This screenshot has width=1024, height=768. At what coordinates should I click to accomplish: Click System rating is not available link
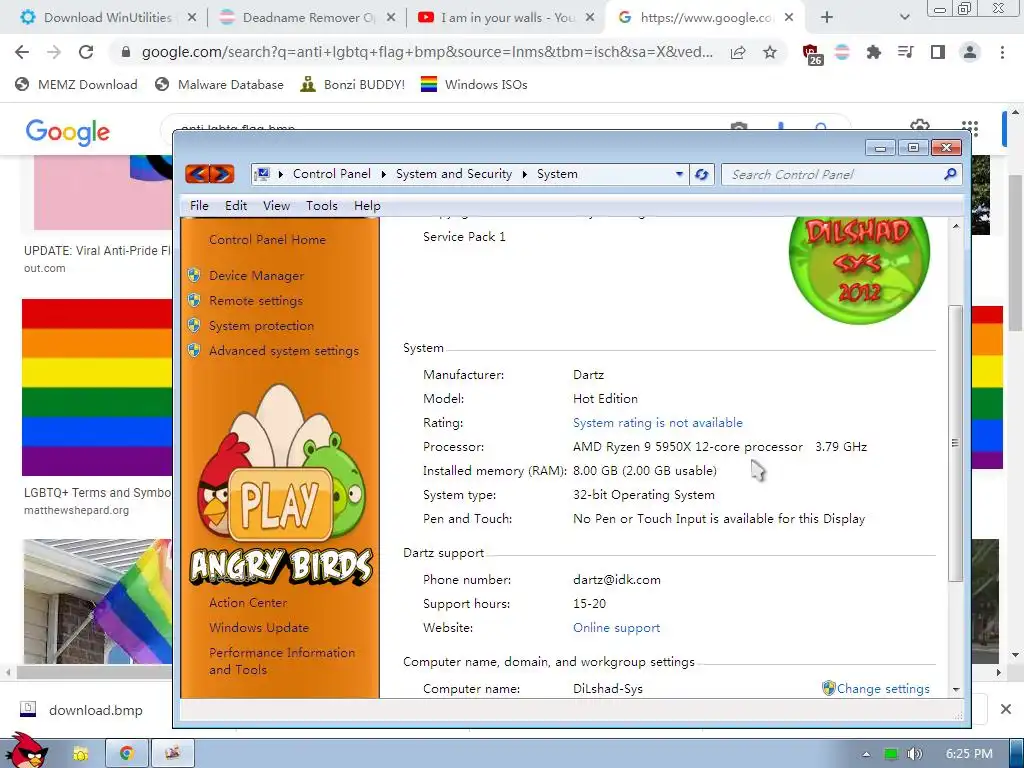[x=658, y=423]
